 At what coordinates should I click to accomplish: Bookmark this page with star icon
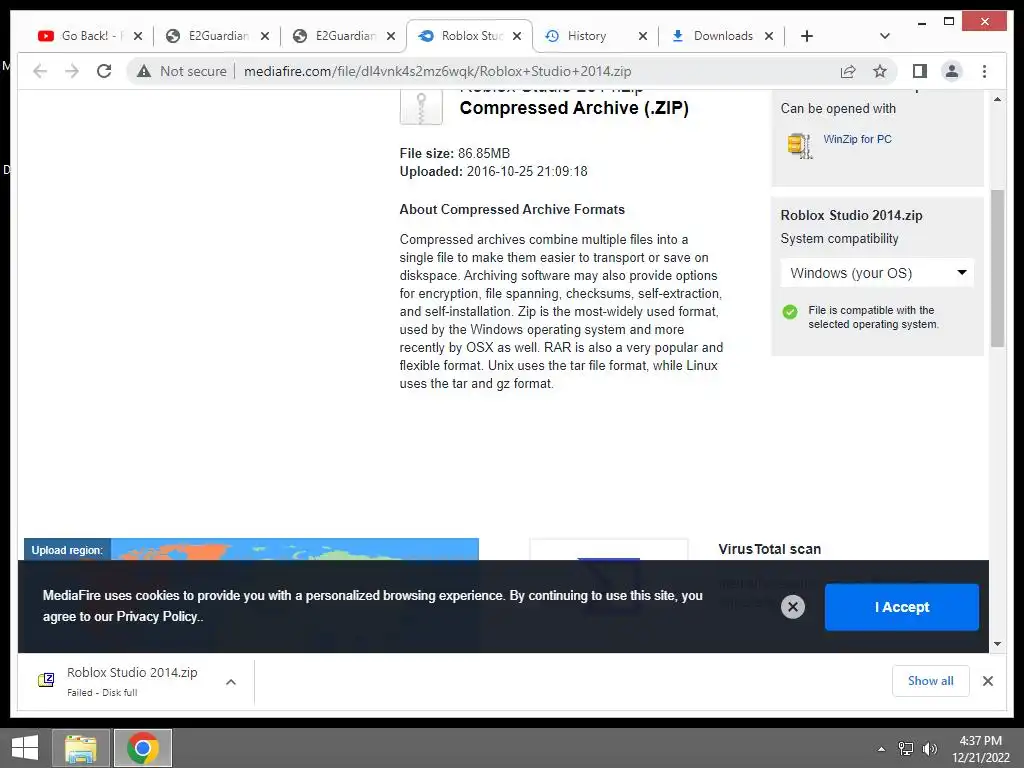tap(880, 71)
